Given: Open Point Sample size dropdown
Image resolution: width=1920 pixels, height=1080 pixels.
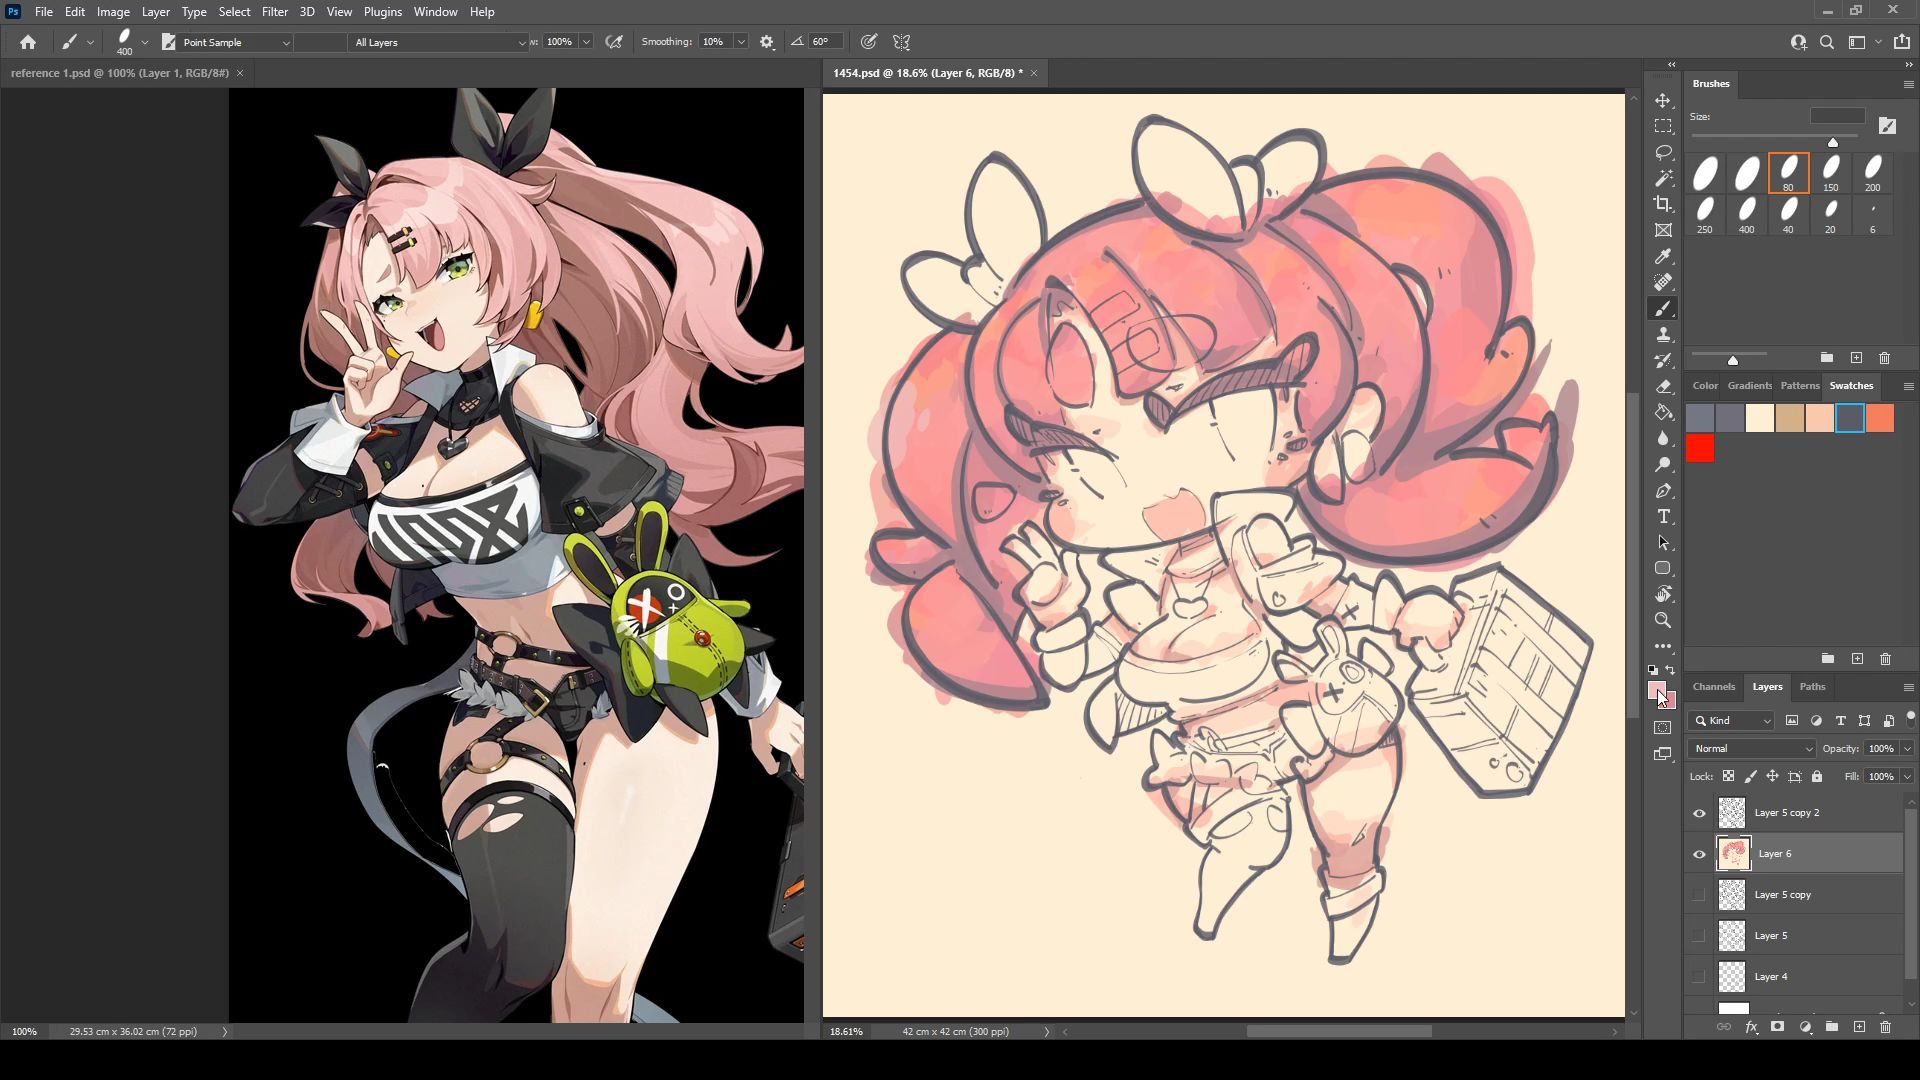Looking at the screenshot, I should click(234, 42).
